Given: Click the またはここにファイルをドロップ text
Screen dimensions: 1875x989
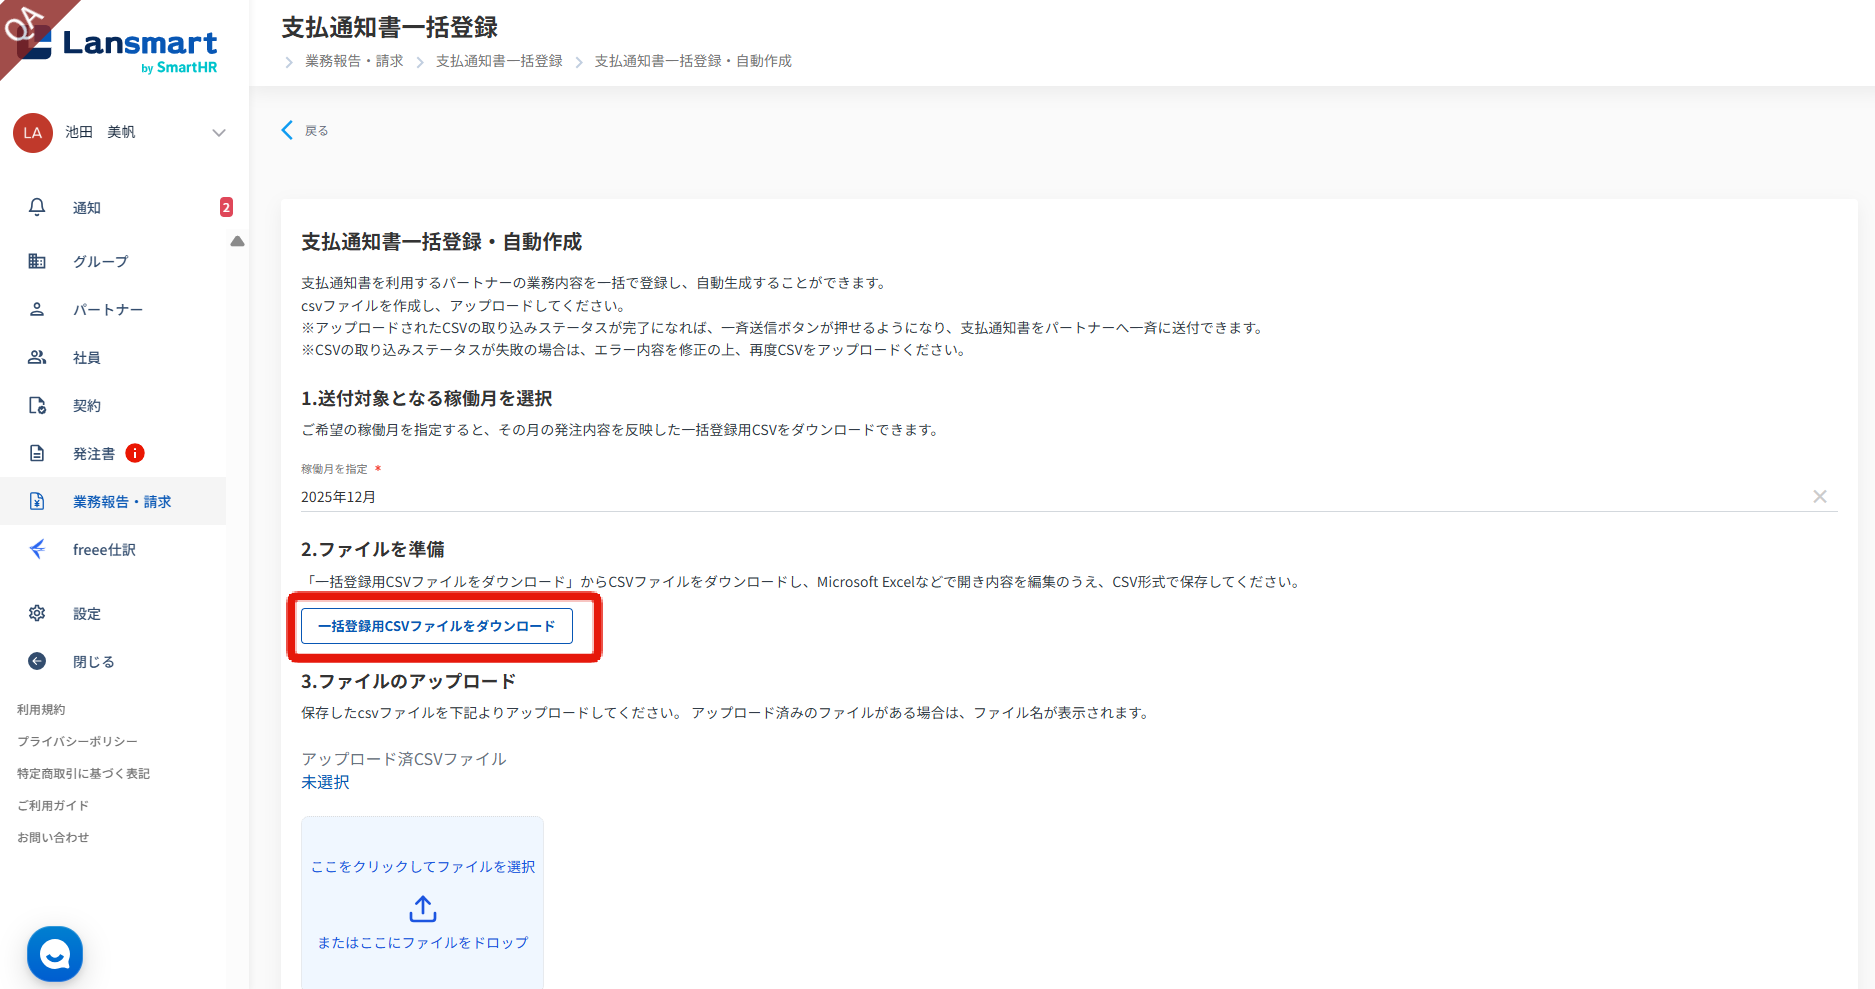Looking at the screenshot, I should tap(423, 943).
